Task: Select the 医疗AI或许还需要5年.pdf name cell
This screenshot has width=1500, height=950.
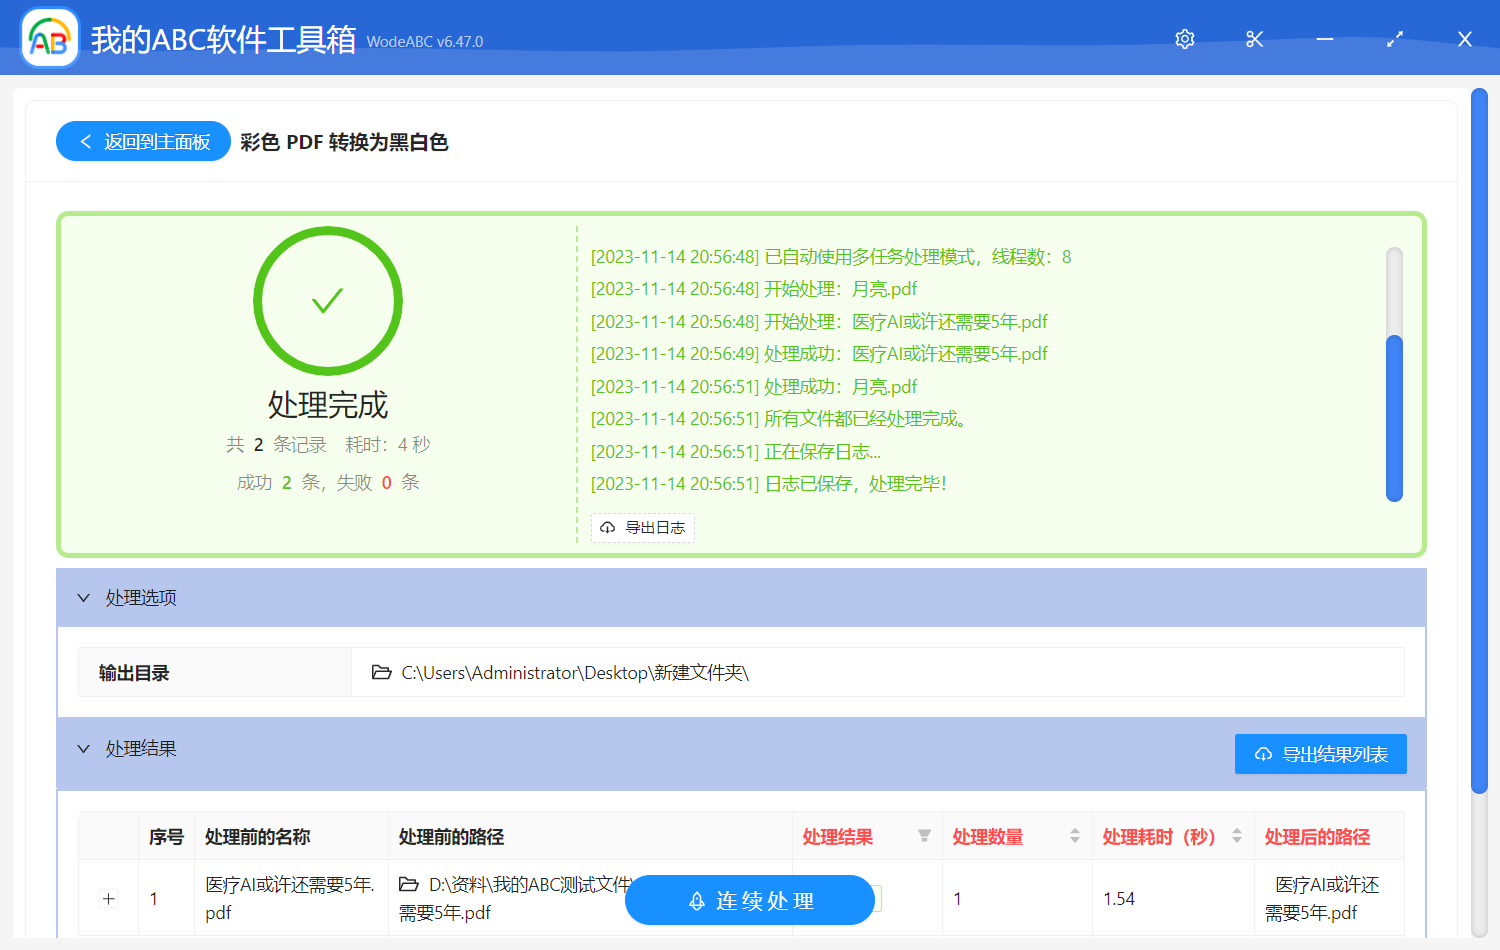Action: [291, 899]
